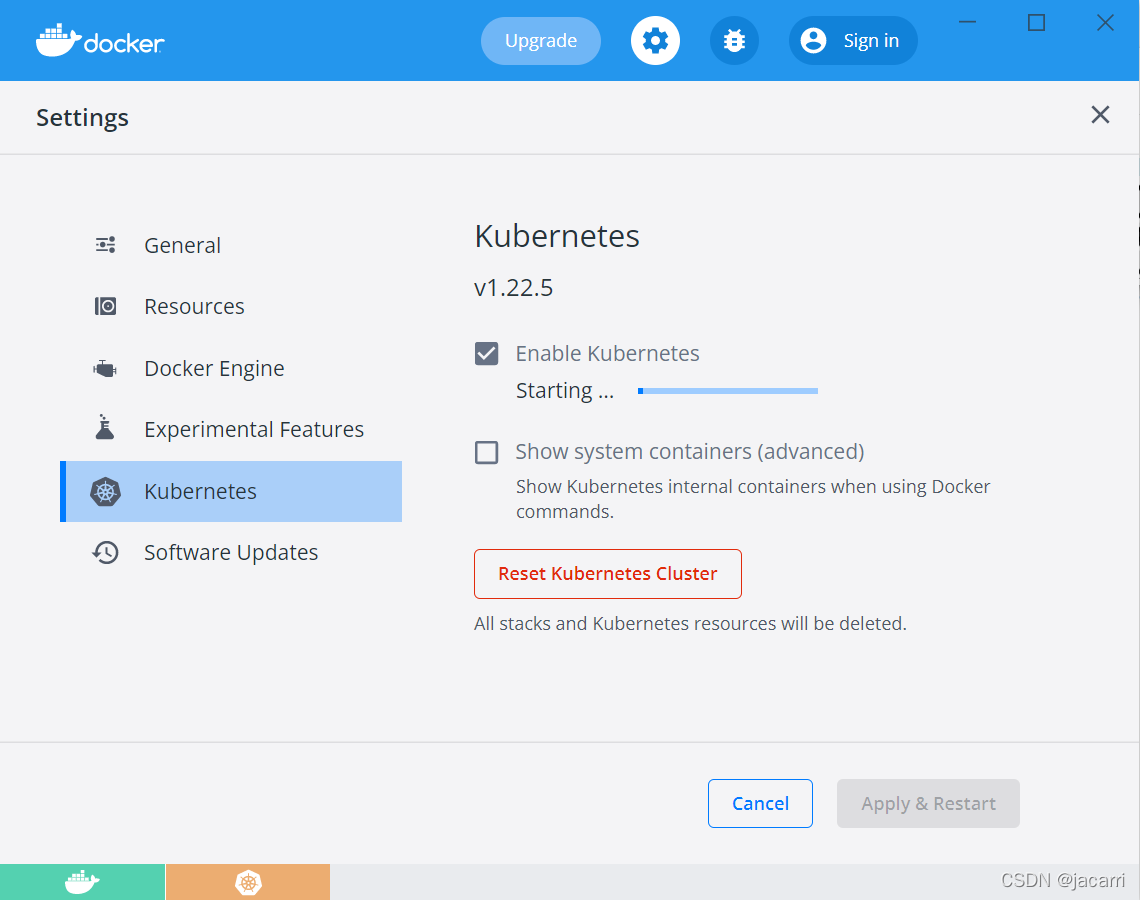1140x900 pixels.
Task: Click 'All stacks and Kubernetes resources will be deleted.'
Action: [x=690, y=624]
